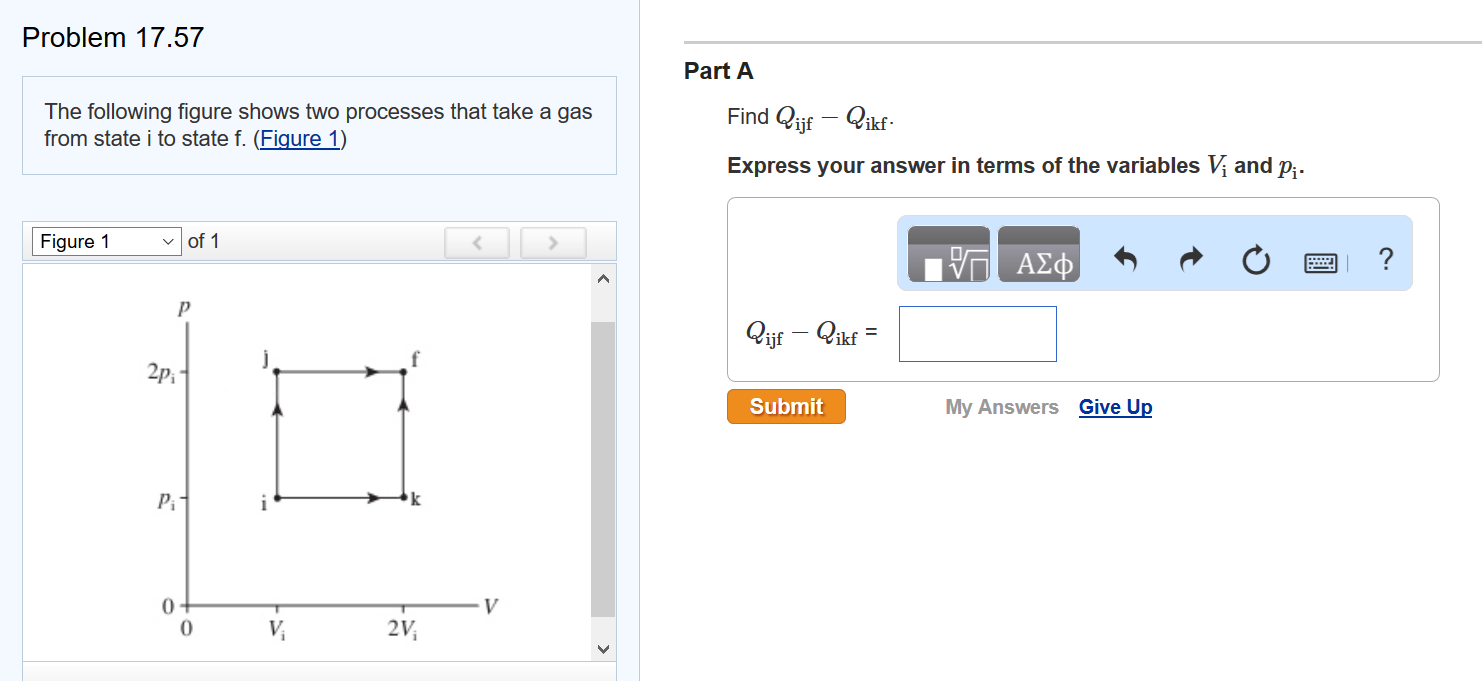Click inside the answer input box

(977, 333)
